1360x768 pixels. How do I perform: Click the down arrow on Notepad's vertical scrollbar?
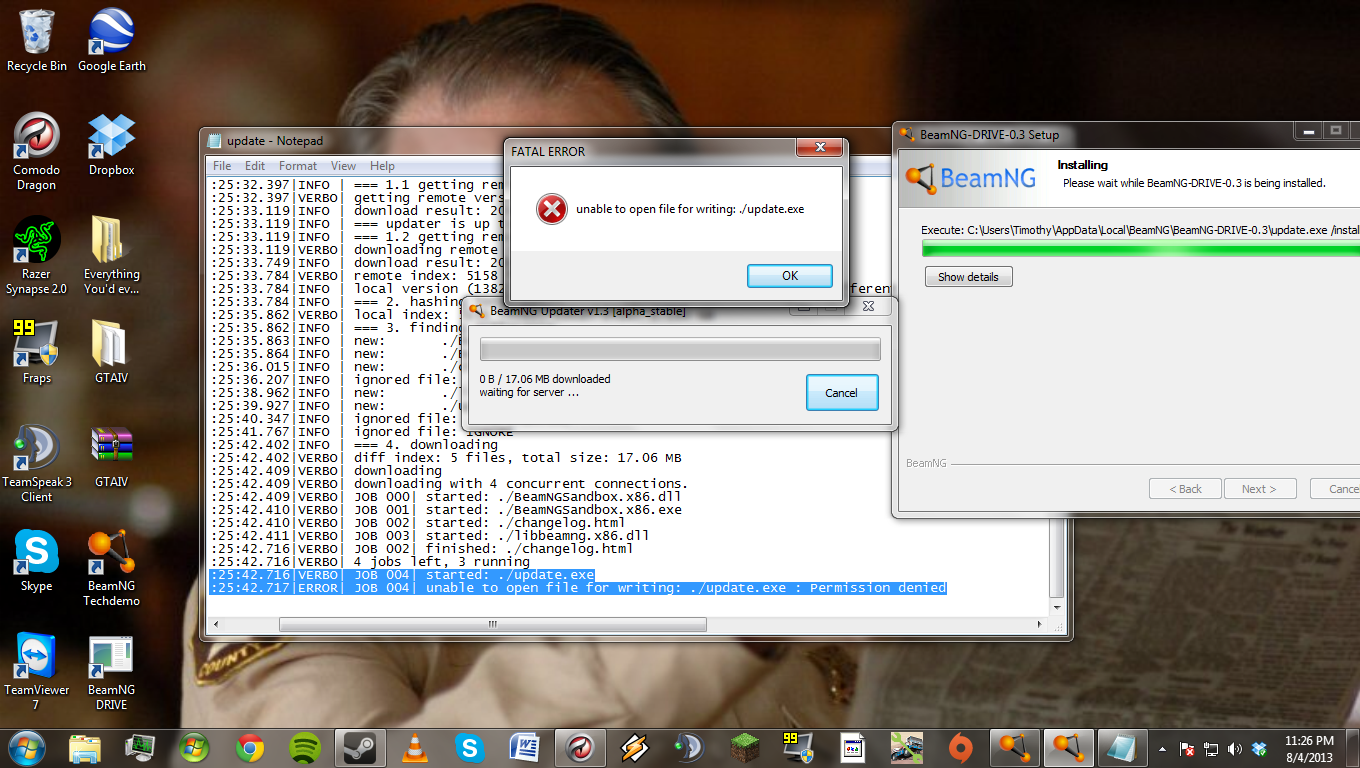pyautogui.click(x=1058, y=606)
